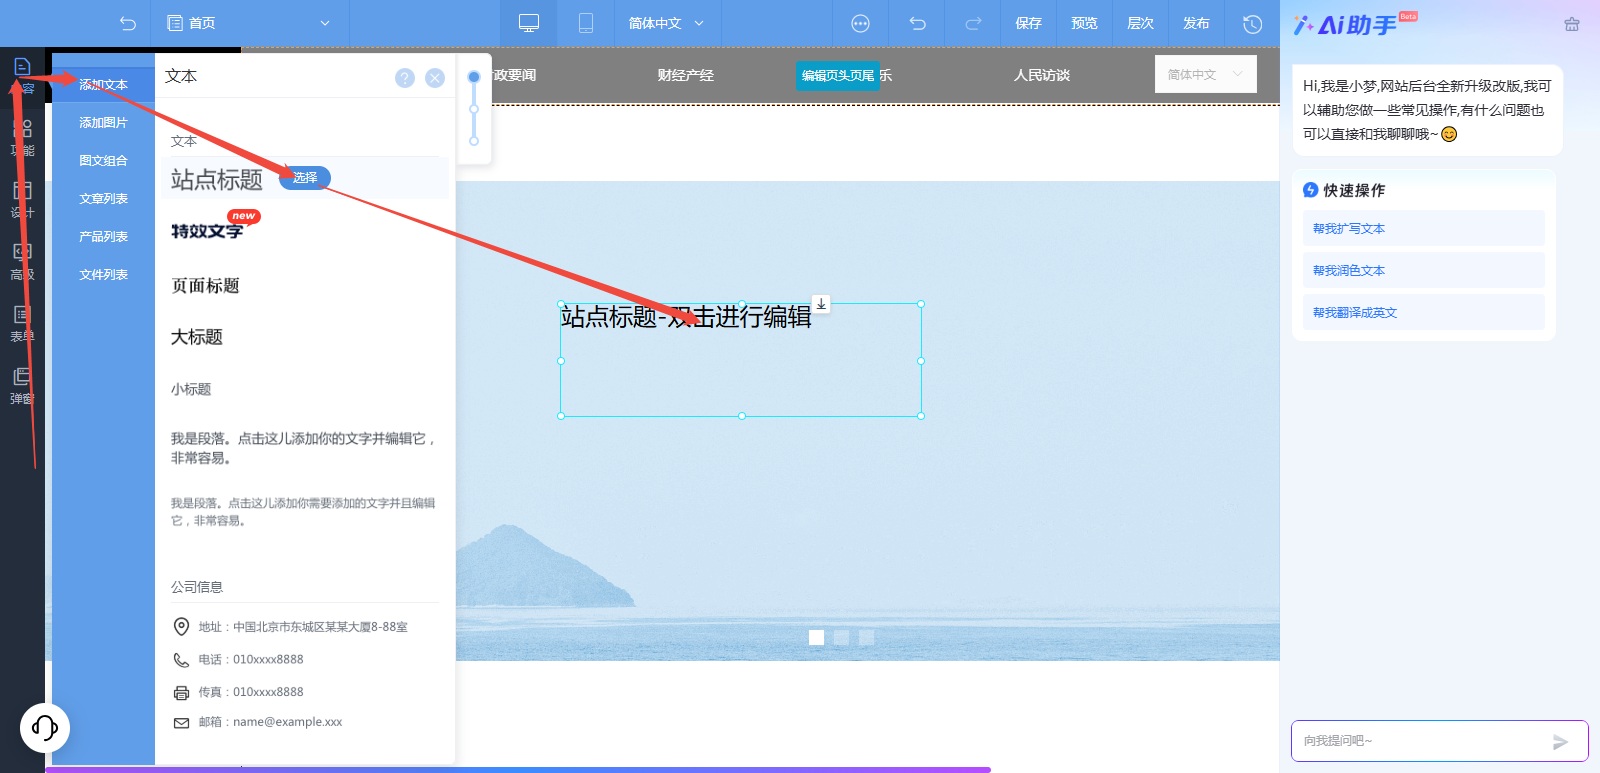Select the third carousel indicator square

(866, 637)
